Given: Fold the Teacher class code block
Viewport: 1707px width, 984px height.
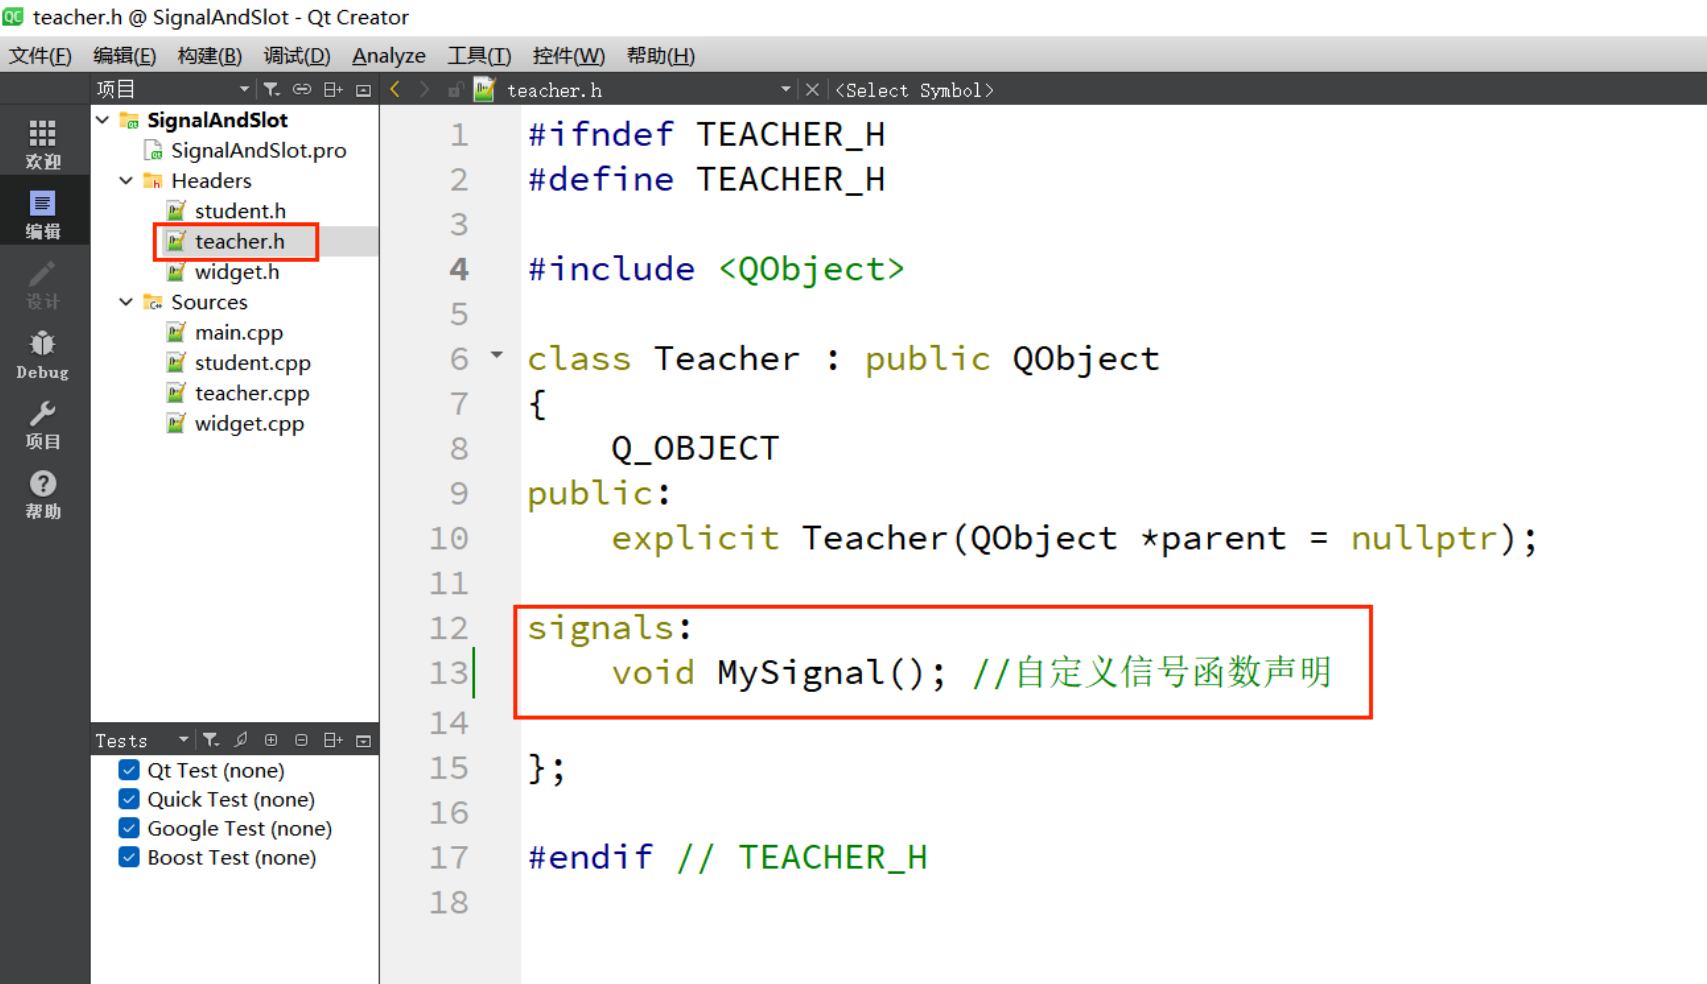Looking at the screenshot, I should click(497, 355).
